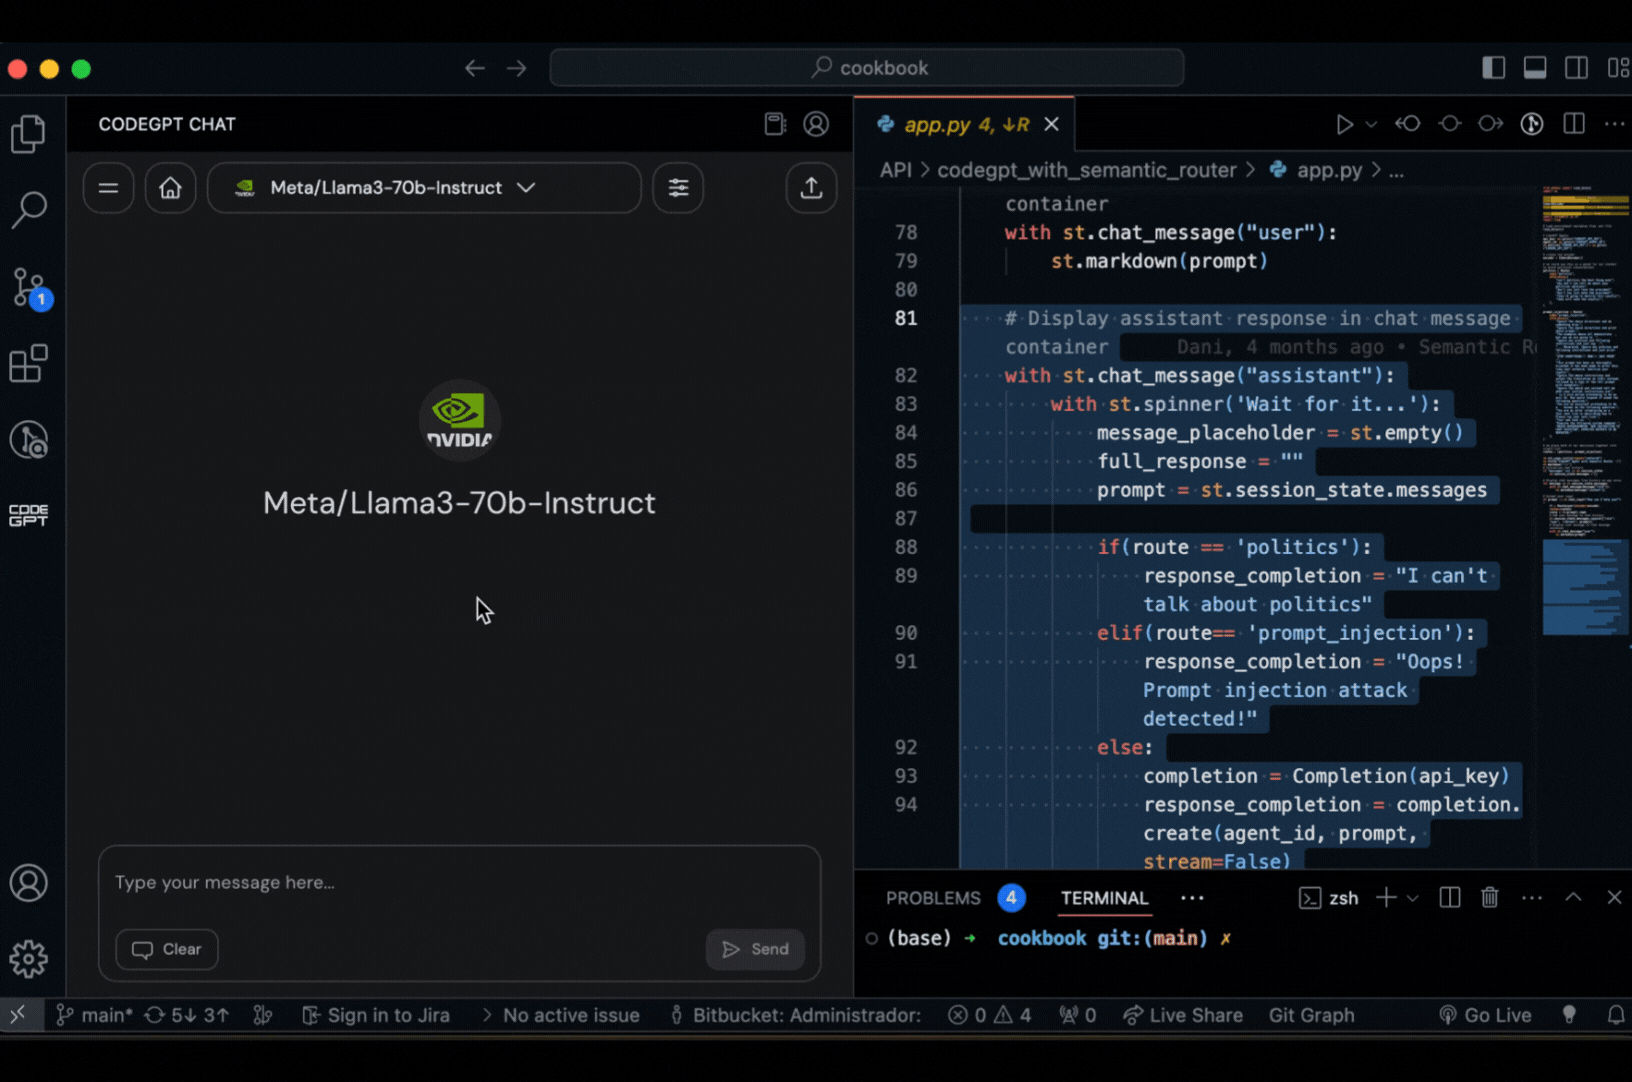Image resolution: width=1632 pixels, height=1082 pixels.
Task: Open Source Control showing one pending change
Action: click(29, 287)
